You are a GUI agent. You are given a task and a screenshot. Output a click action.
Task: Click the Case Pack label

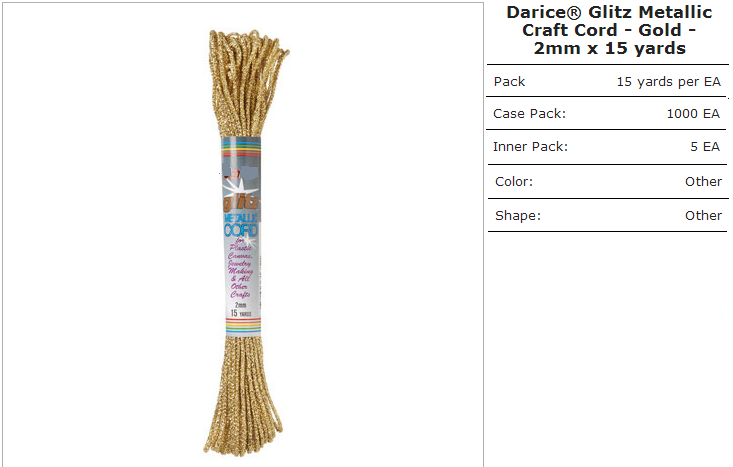click(x=529, y=114)
